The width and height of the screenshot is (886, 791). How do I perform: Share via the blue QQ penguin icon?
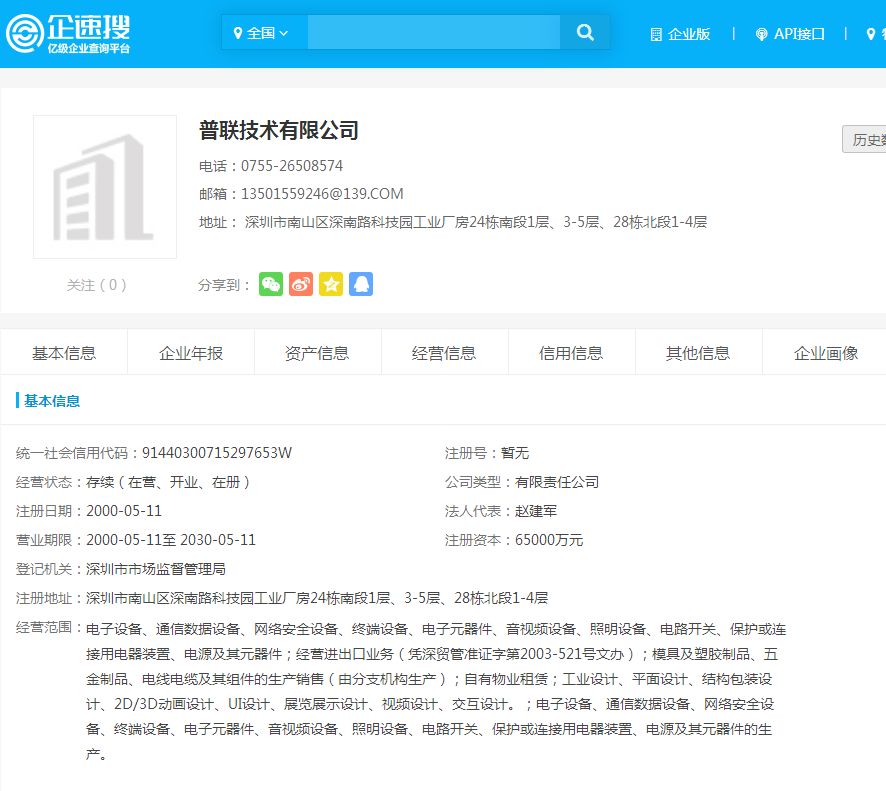coord(361,284)
